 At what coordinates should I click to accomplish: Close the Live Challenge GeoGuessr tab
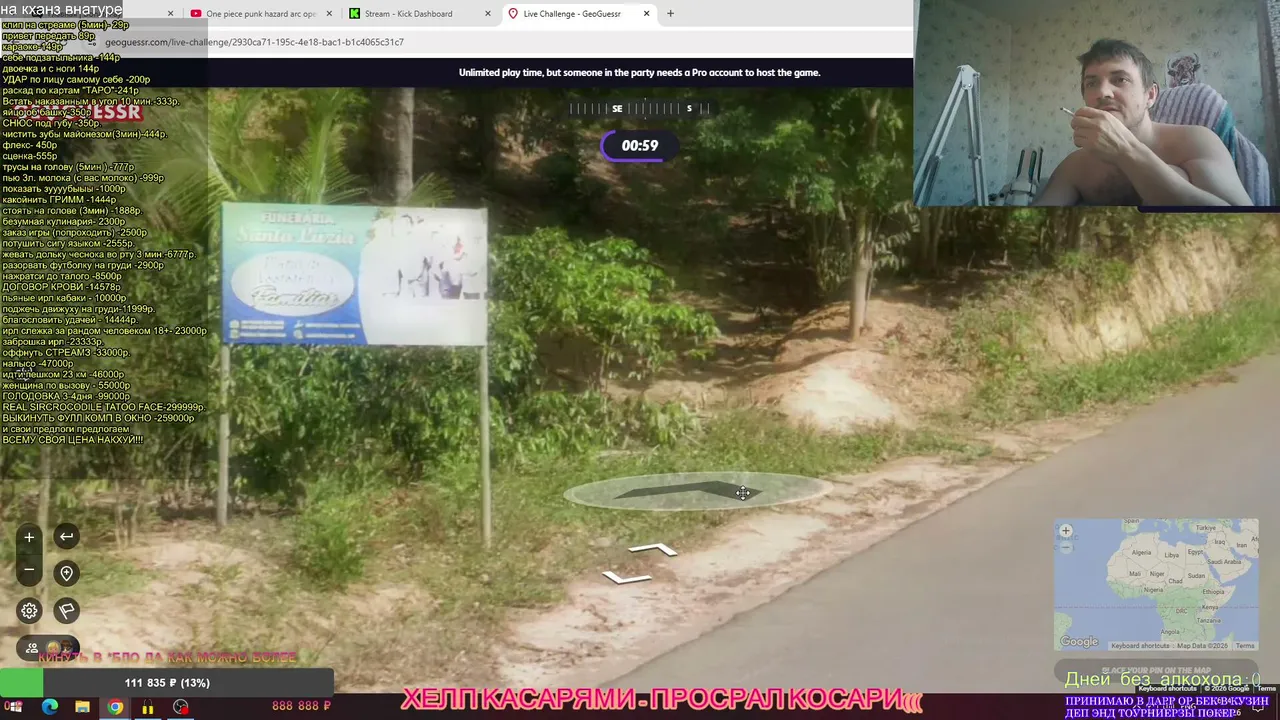647,14
